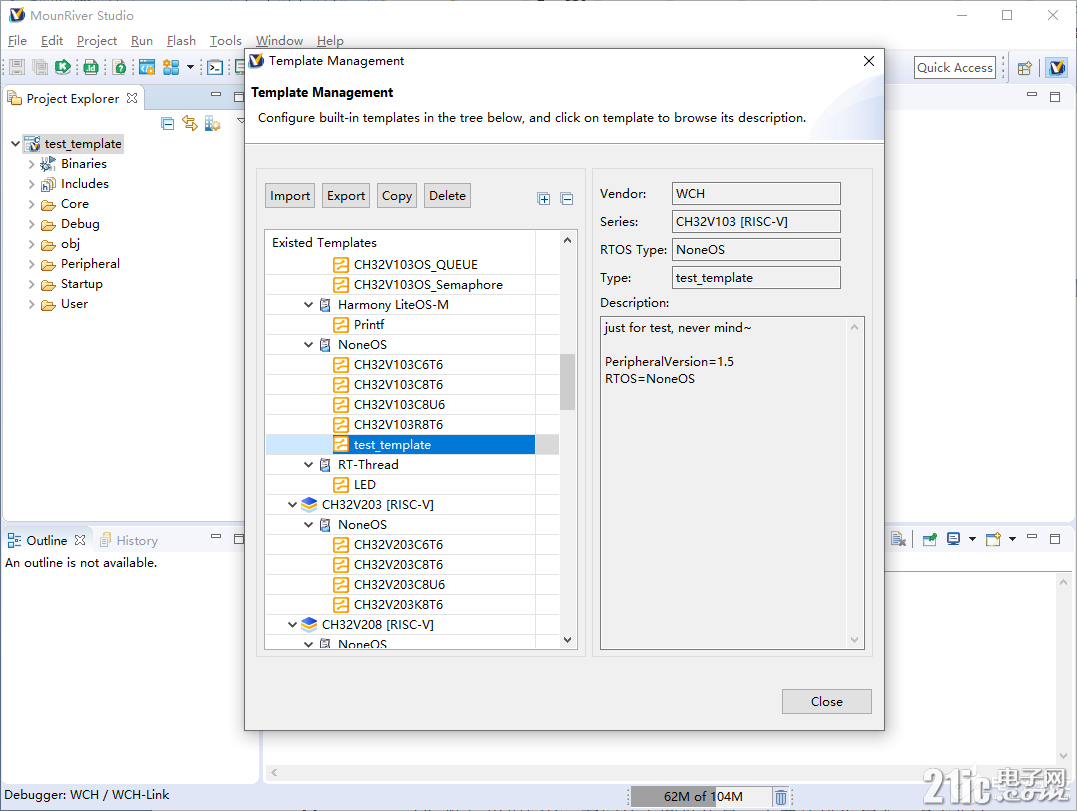Click the 62M of 104M heap bar
This screenshot has height=811, width=1077.
pos(701,797)
